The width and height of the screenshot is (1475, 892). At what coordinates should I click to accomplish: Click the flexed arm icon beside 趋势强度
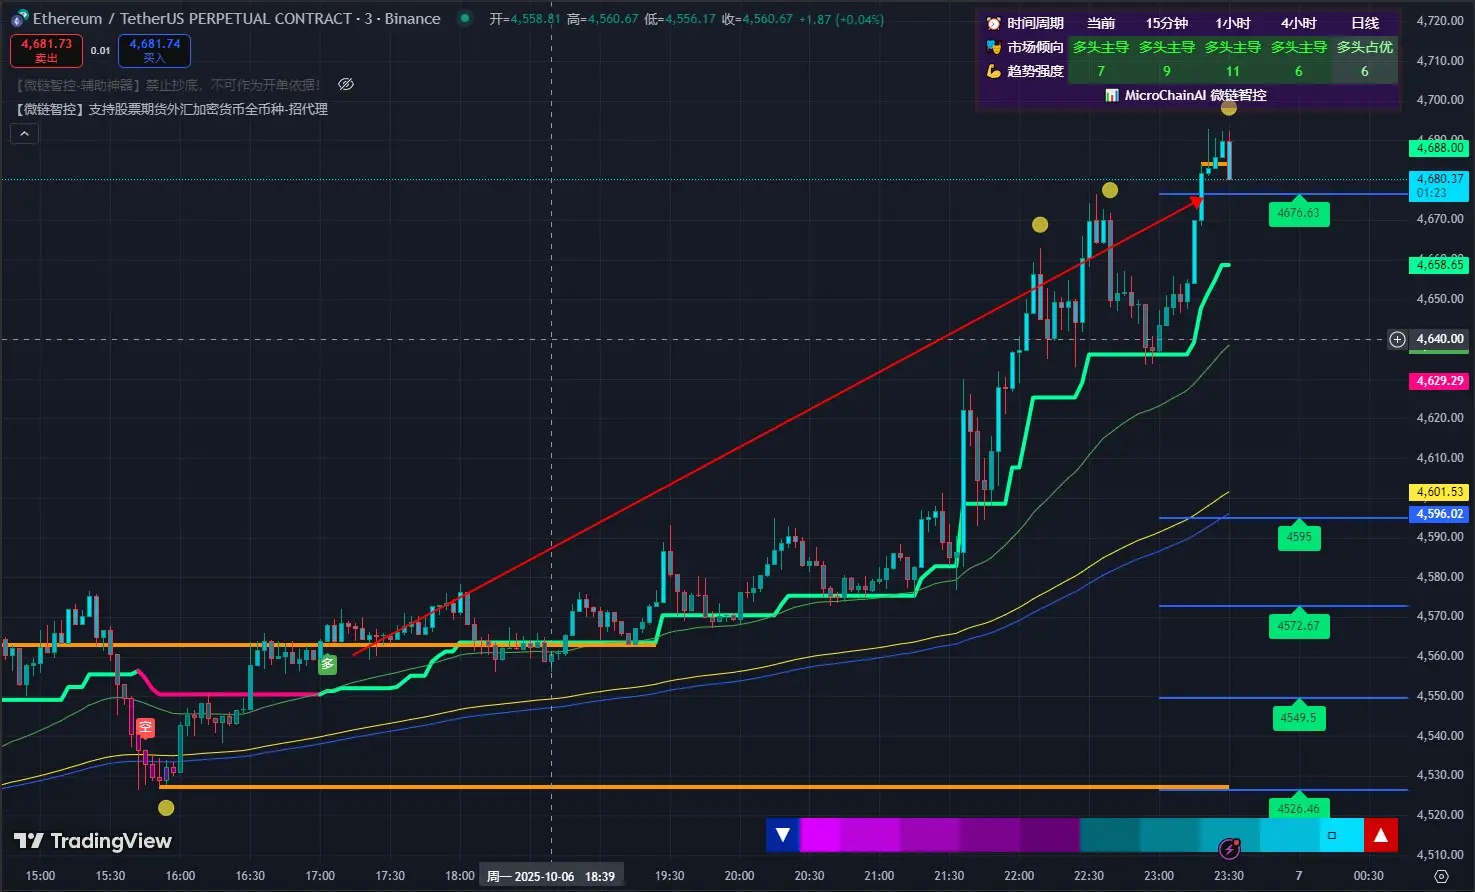coord(993,71)
